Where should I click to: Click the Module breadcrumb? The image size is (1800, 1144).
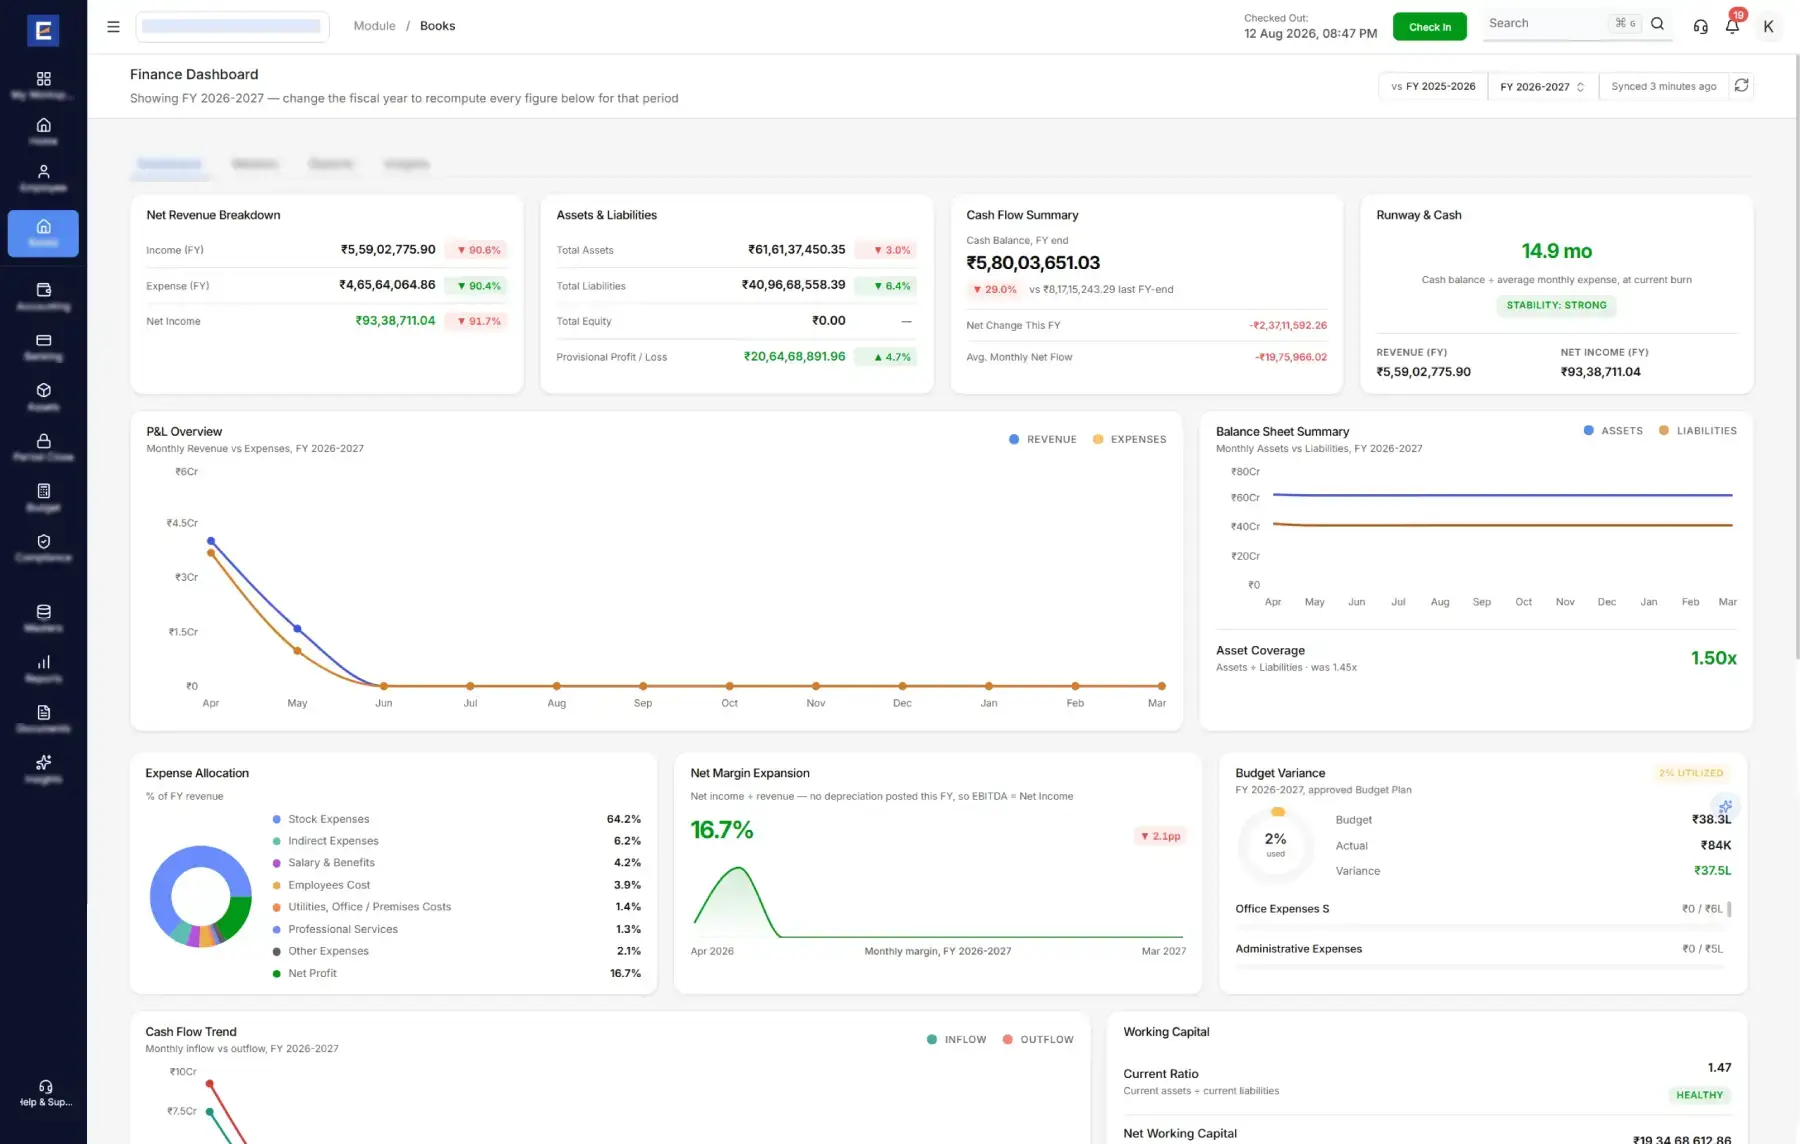[x=374, y=26]
